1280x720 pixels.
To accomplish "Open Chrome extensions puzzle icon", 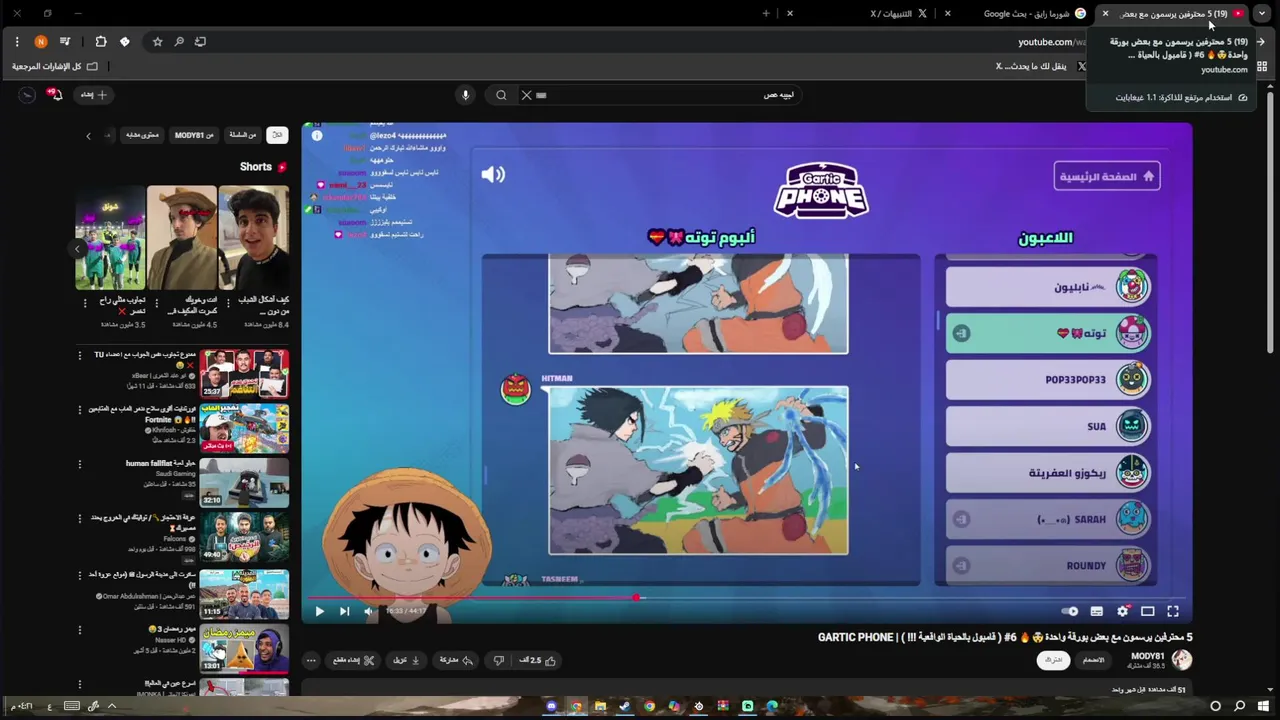I will (101, 41).
